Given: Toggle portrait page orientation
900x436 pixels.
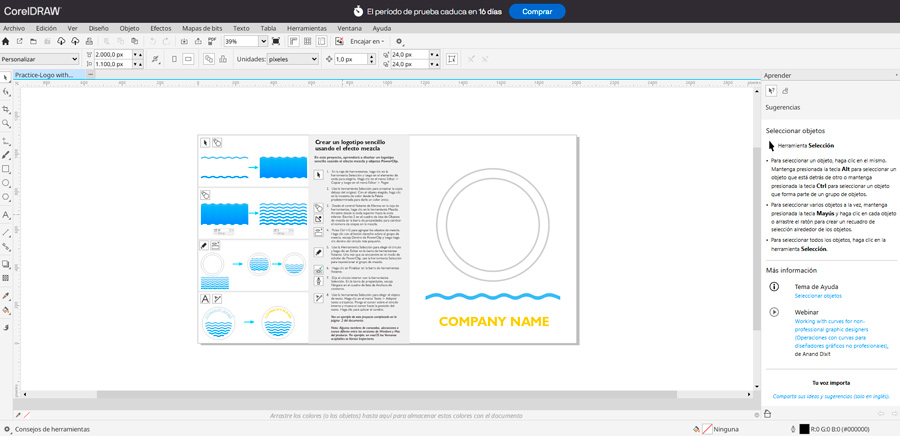Looking at the screenshot, I should 174,59.
